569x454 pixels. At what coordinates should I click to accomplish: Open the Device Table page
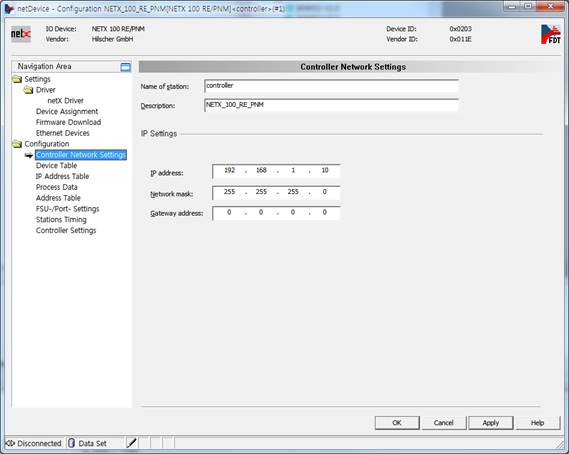[56, 165]
